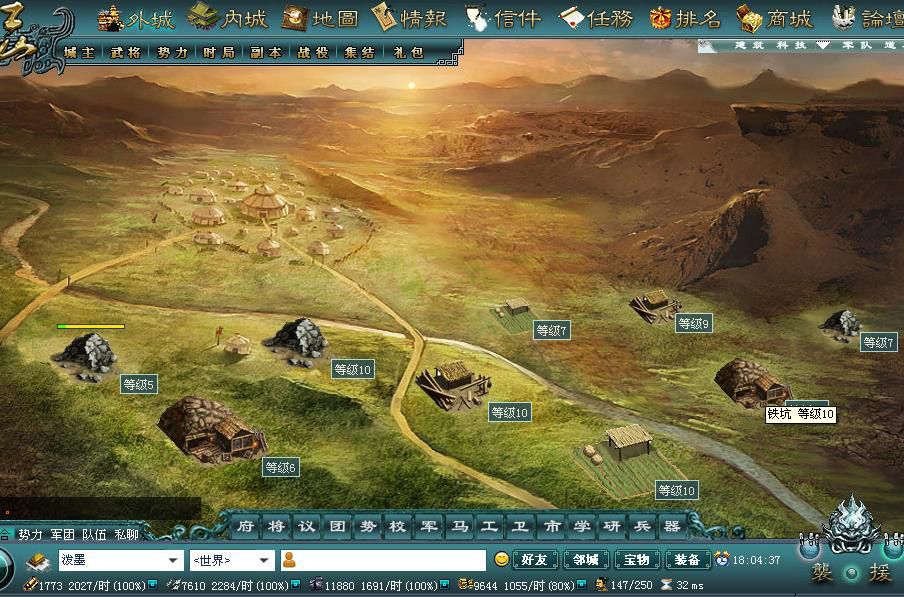Click the yurt village camp on the map
Image resolution: width=904 pixels, height=597 pixels.
coord(265,214)
